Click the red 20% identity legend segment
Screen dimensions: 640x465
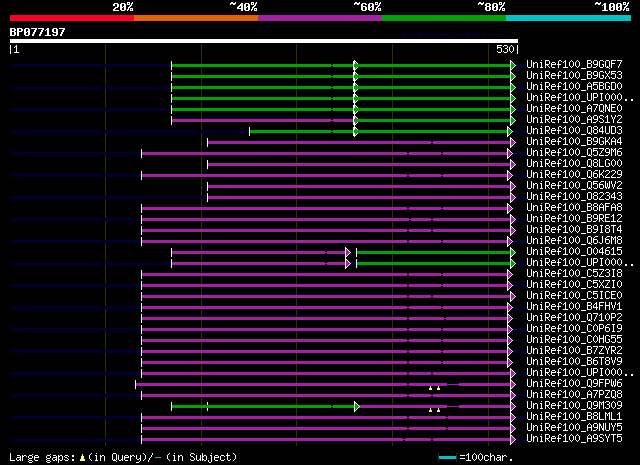pos(72,18)
